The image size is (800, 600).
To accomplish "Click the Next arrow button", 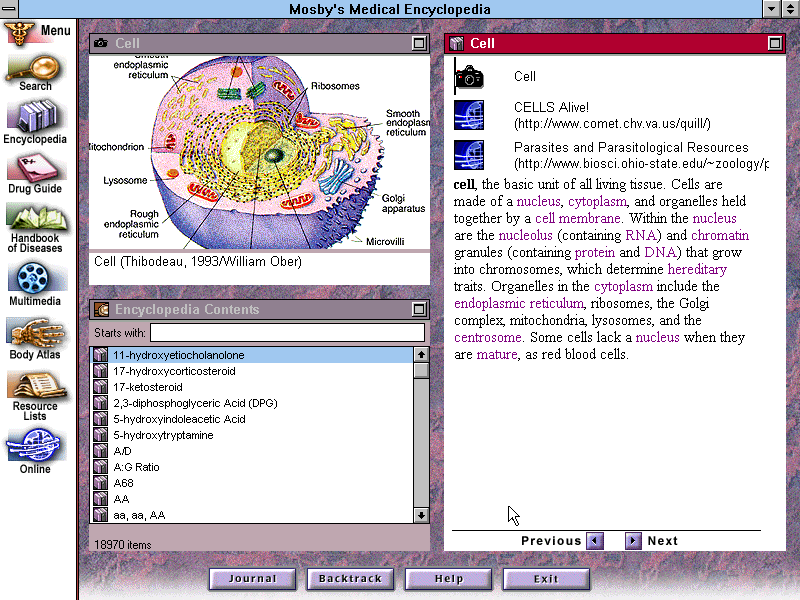I will click(x=633, y=540).
